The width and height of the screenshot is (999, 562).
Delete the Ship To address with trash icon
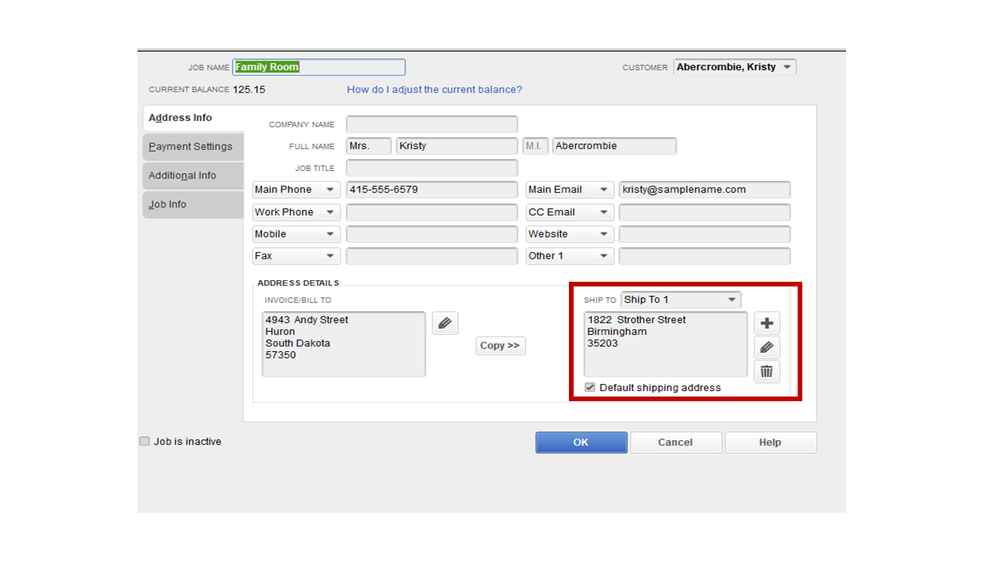(766, 371)
